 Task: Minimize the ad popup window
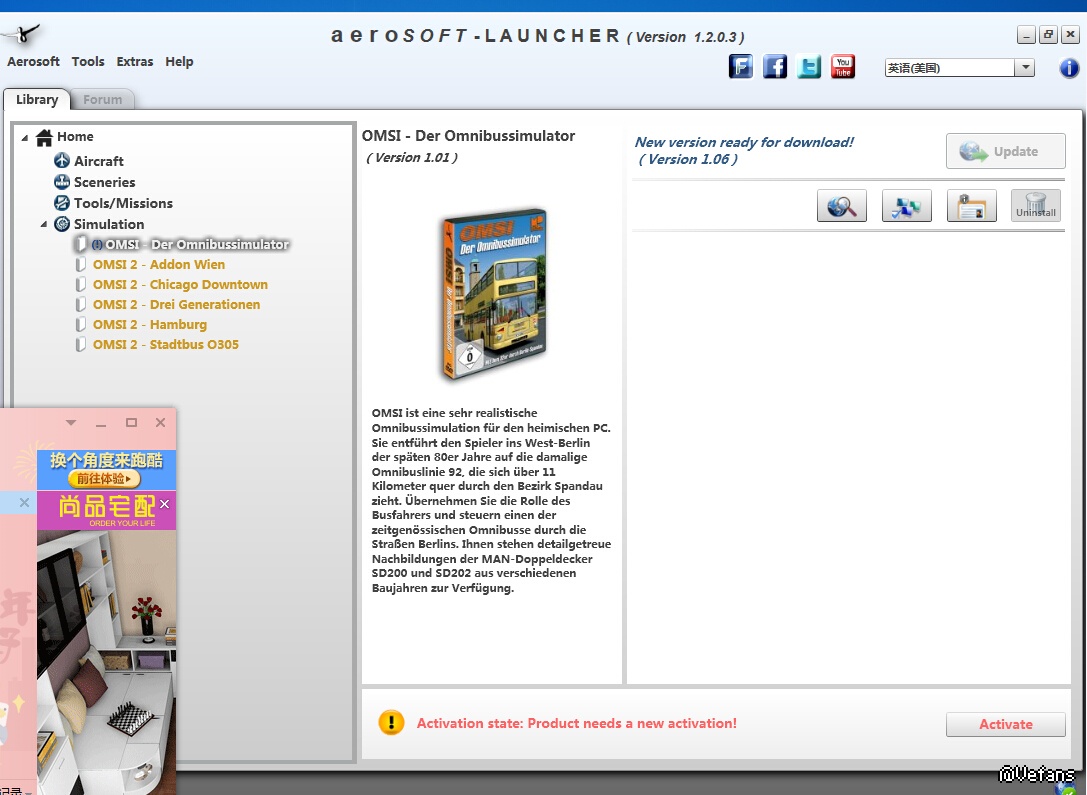point(101,423)
